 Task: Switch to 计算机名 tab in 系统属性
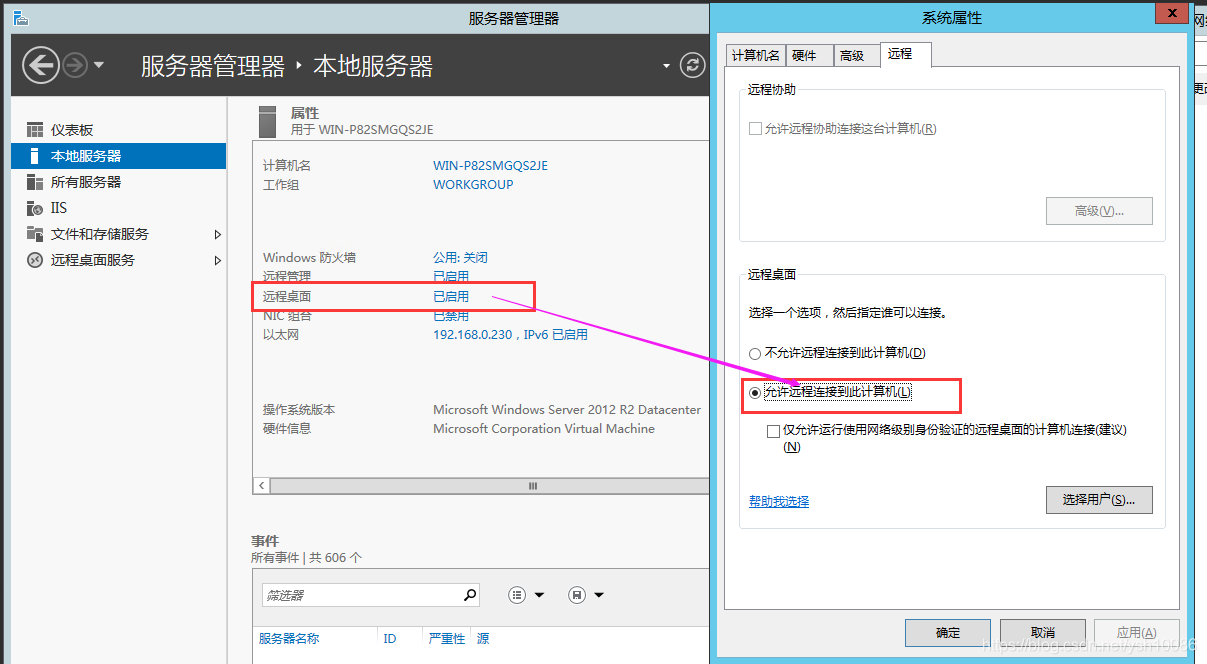(756, 56)
